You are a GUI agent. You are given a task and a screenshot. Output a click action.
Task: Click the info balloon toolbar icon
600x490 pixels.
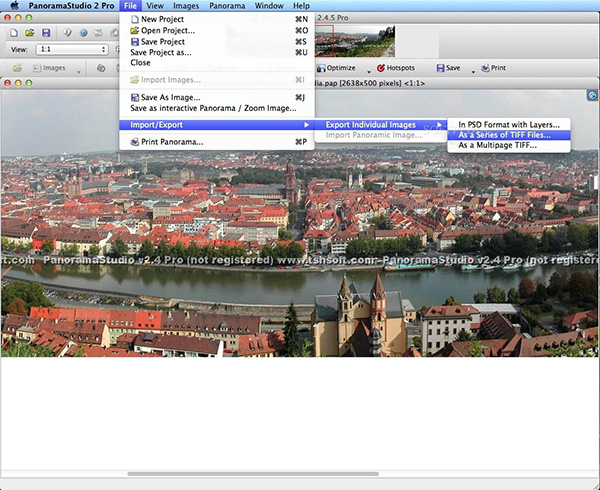(68, 33)
